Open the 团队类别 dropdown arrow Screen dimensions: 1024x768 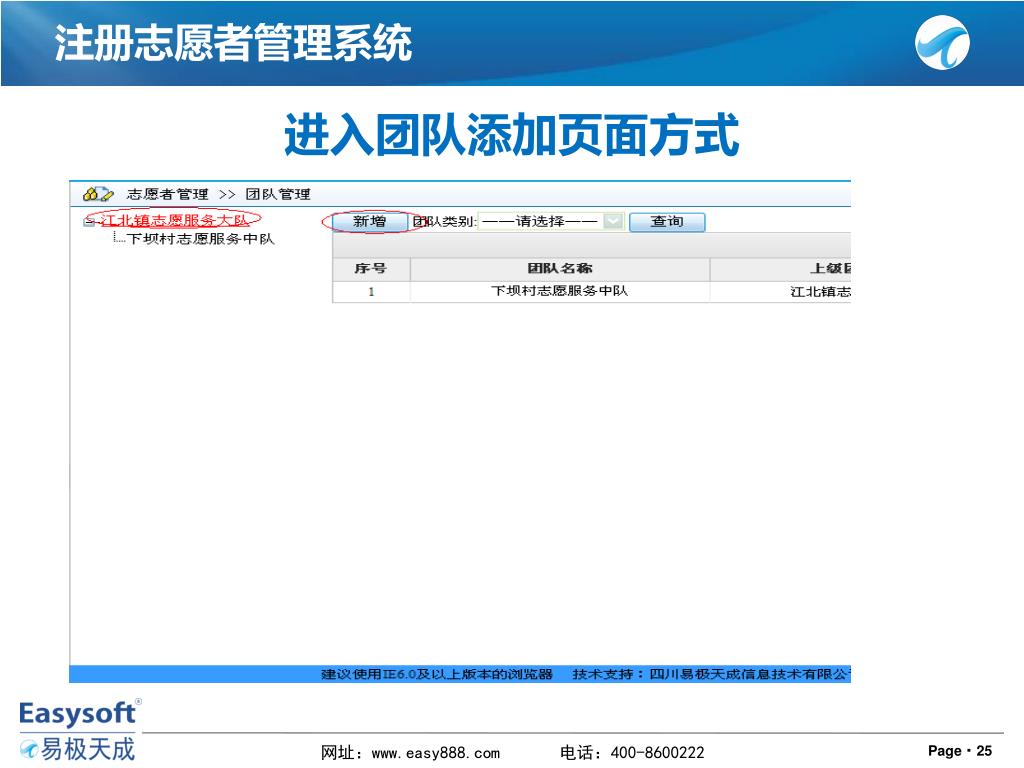click(614, 222)
